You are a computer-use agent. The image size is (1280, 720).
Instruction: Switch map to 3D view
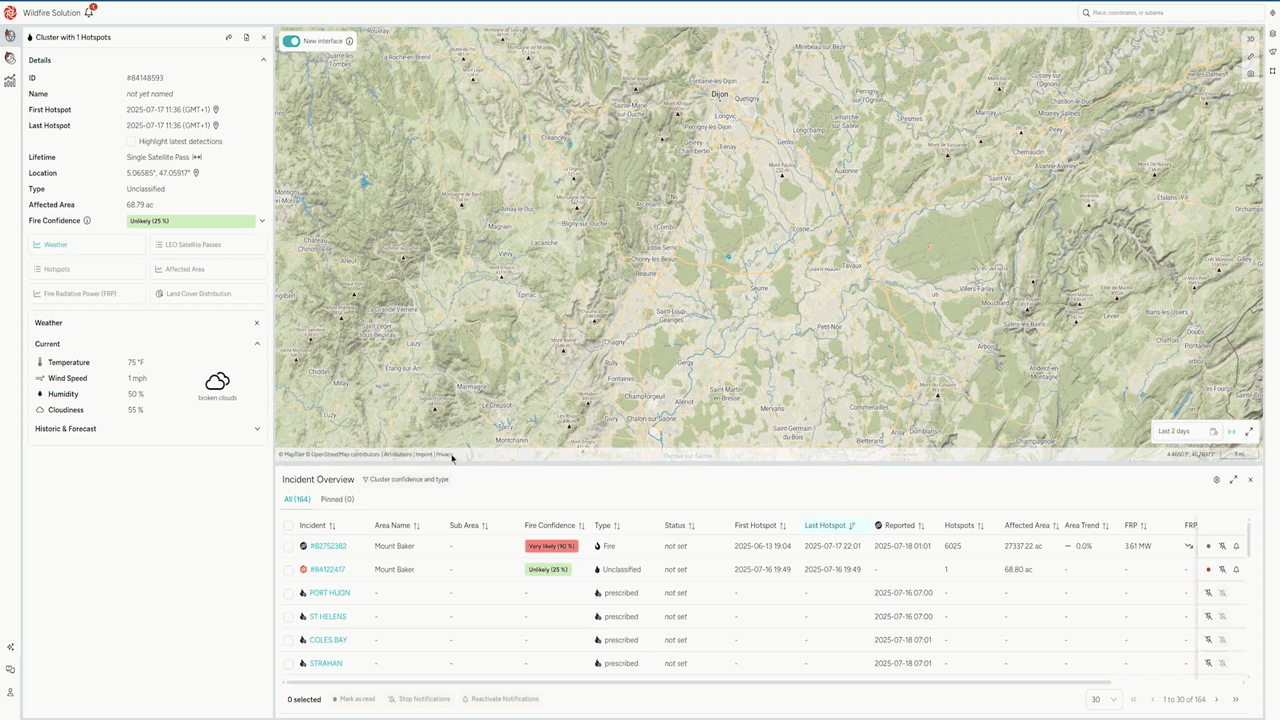click(1251, 39)
